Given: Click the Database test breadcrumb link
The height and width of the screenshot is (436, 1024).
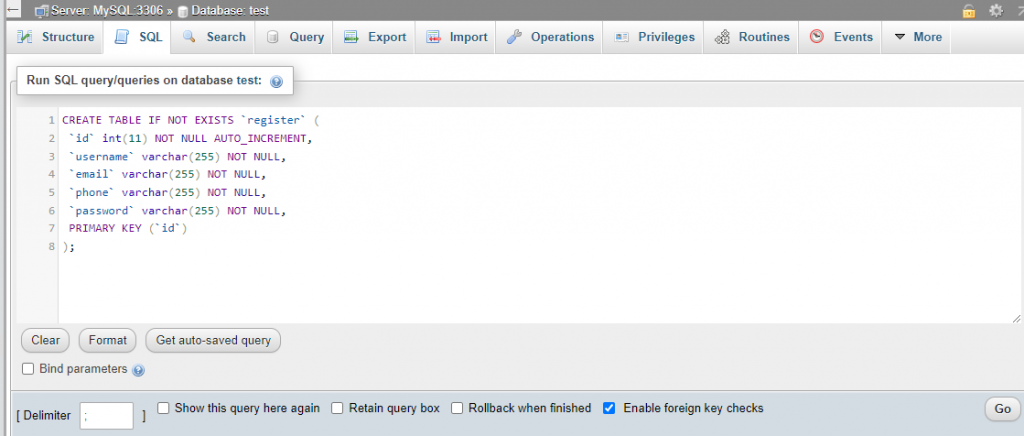Looking at the screenshot, I should 223,10.
